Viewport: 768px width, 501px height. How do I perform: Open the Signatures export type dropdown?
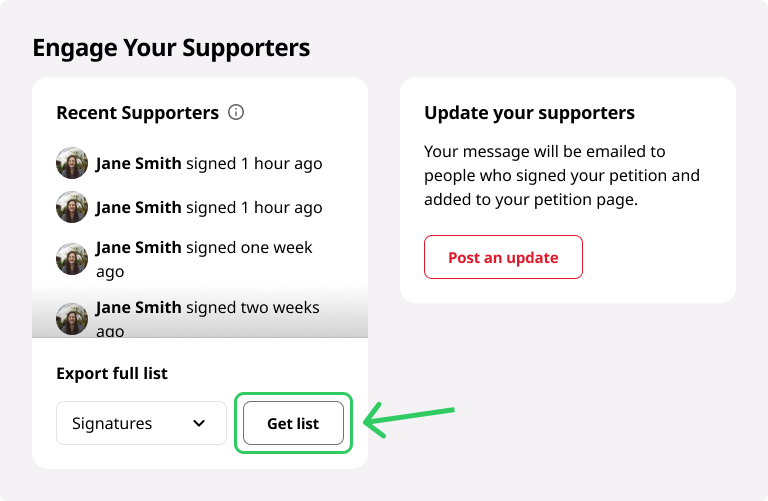pos(142,423)
